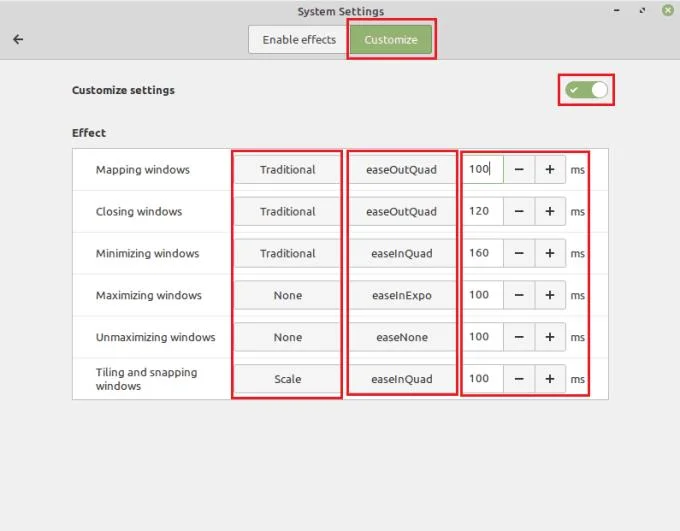This screenshot has height=531, width=680.
Task: Switch to the Enable effects tab
Action: (x=299, y=39)
